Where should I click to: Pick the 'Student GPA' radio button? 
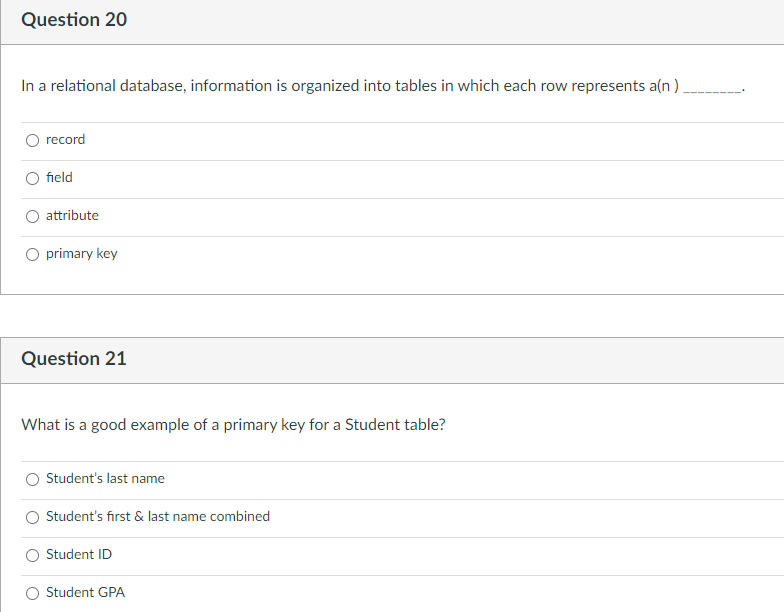pyautogui.click(x=32, y=594)
